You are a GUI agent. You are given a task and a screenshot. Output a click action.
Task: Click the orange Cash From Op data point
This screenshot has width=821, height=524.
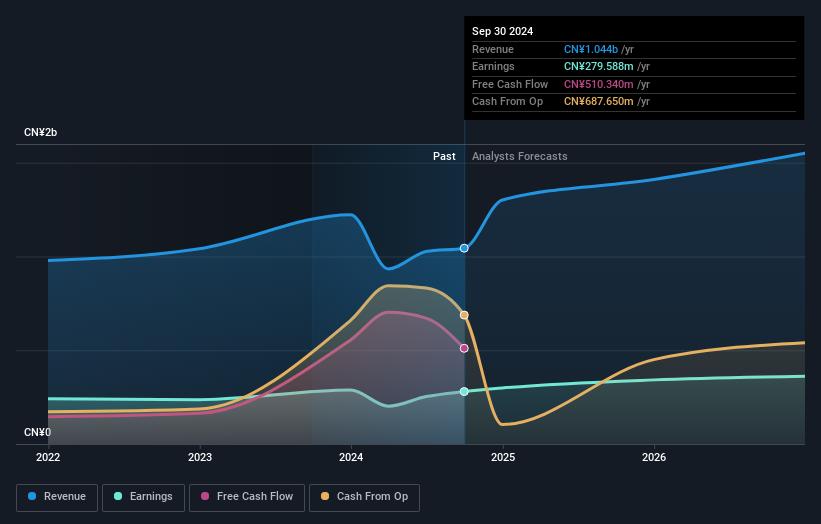(464, 315)
